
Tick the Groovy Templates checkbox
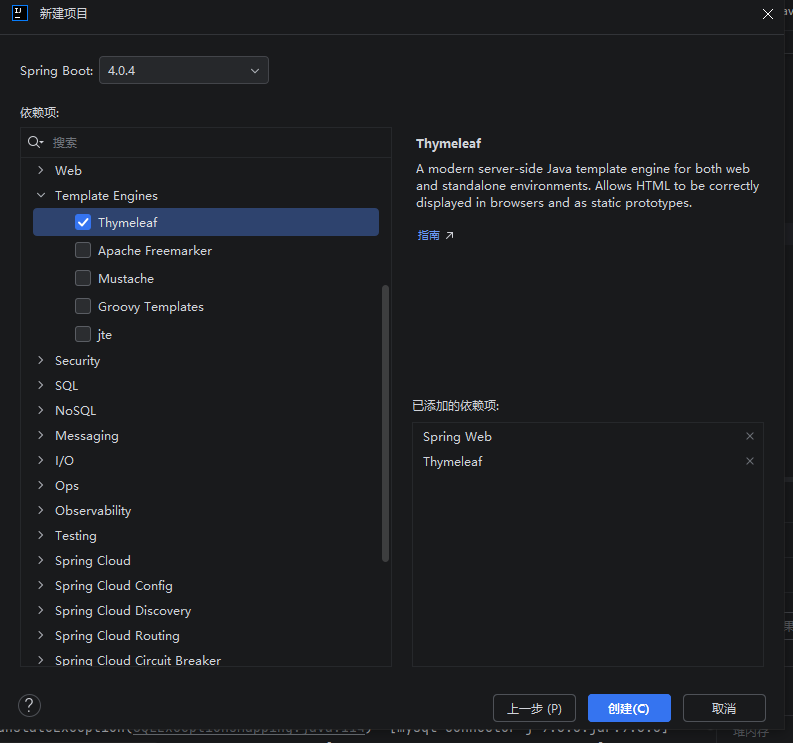coord(83,306)
